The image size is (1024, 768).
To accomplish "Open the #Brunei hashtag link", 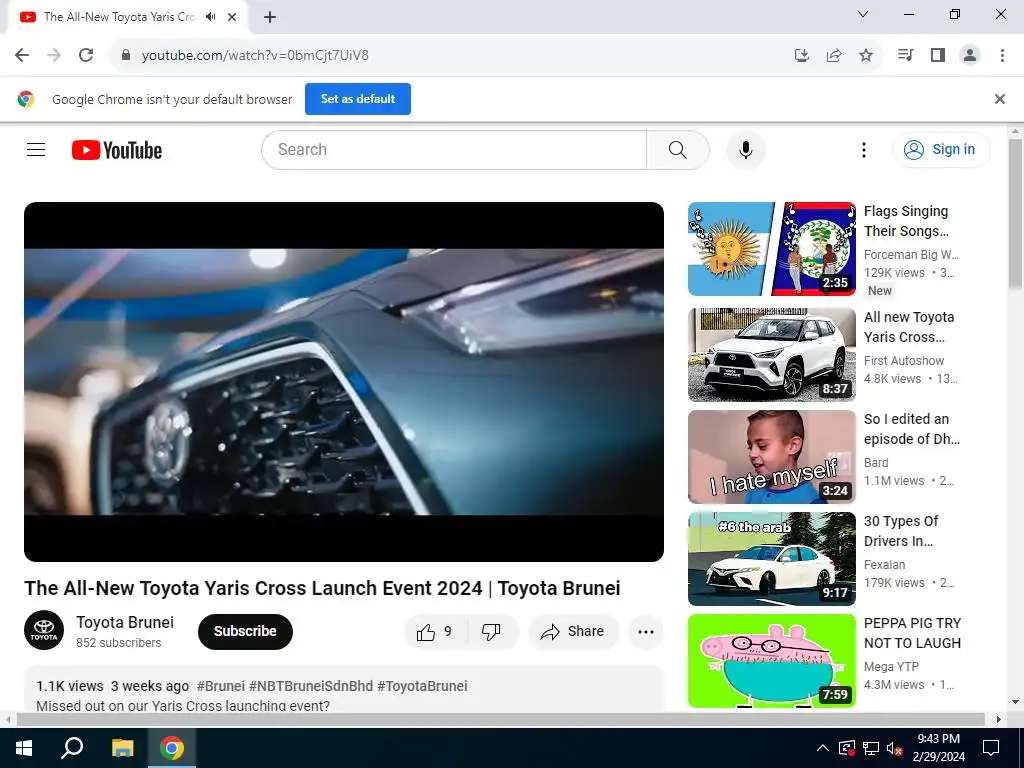I will (x=221, y=686).
